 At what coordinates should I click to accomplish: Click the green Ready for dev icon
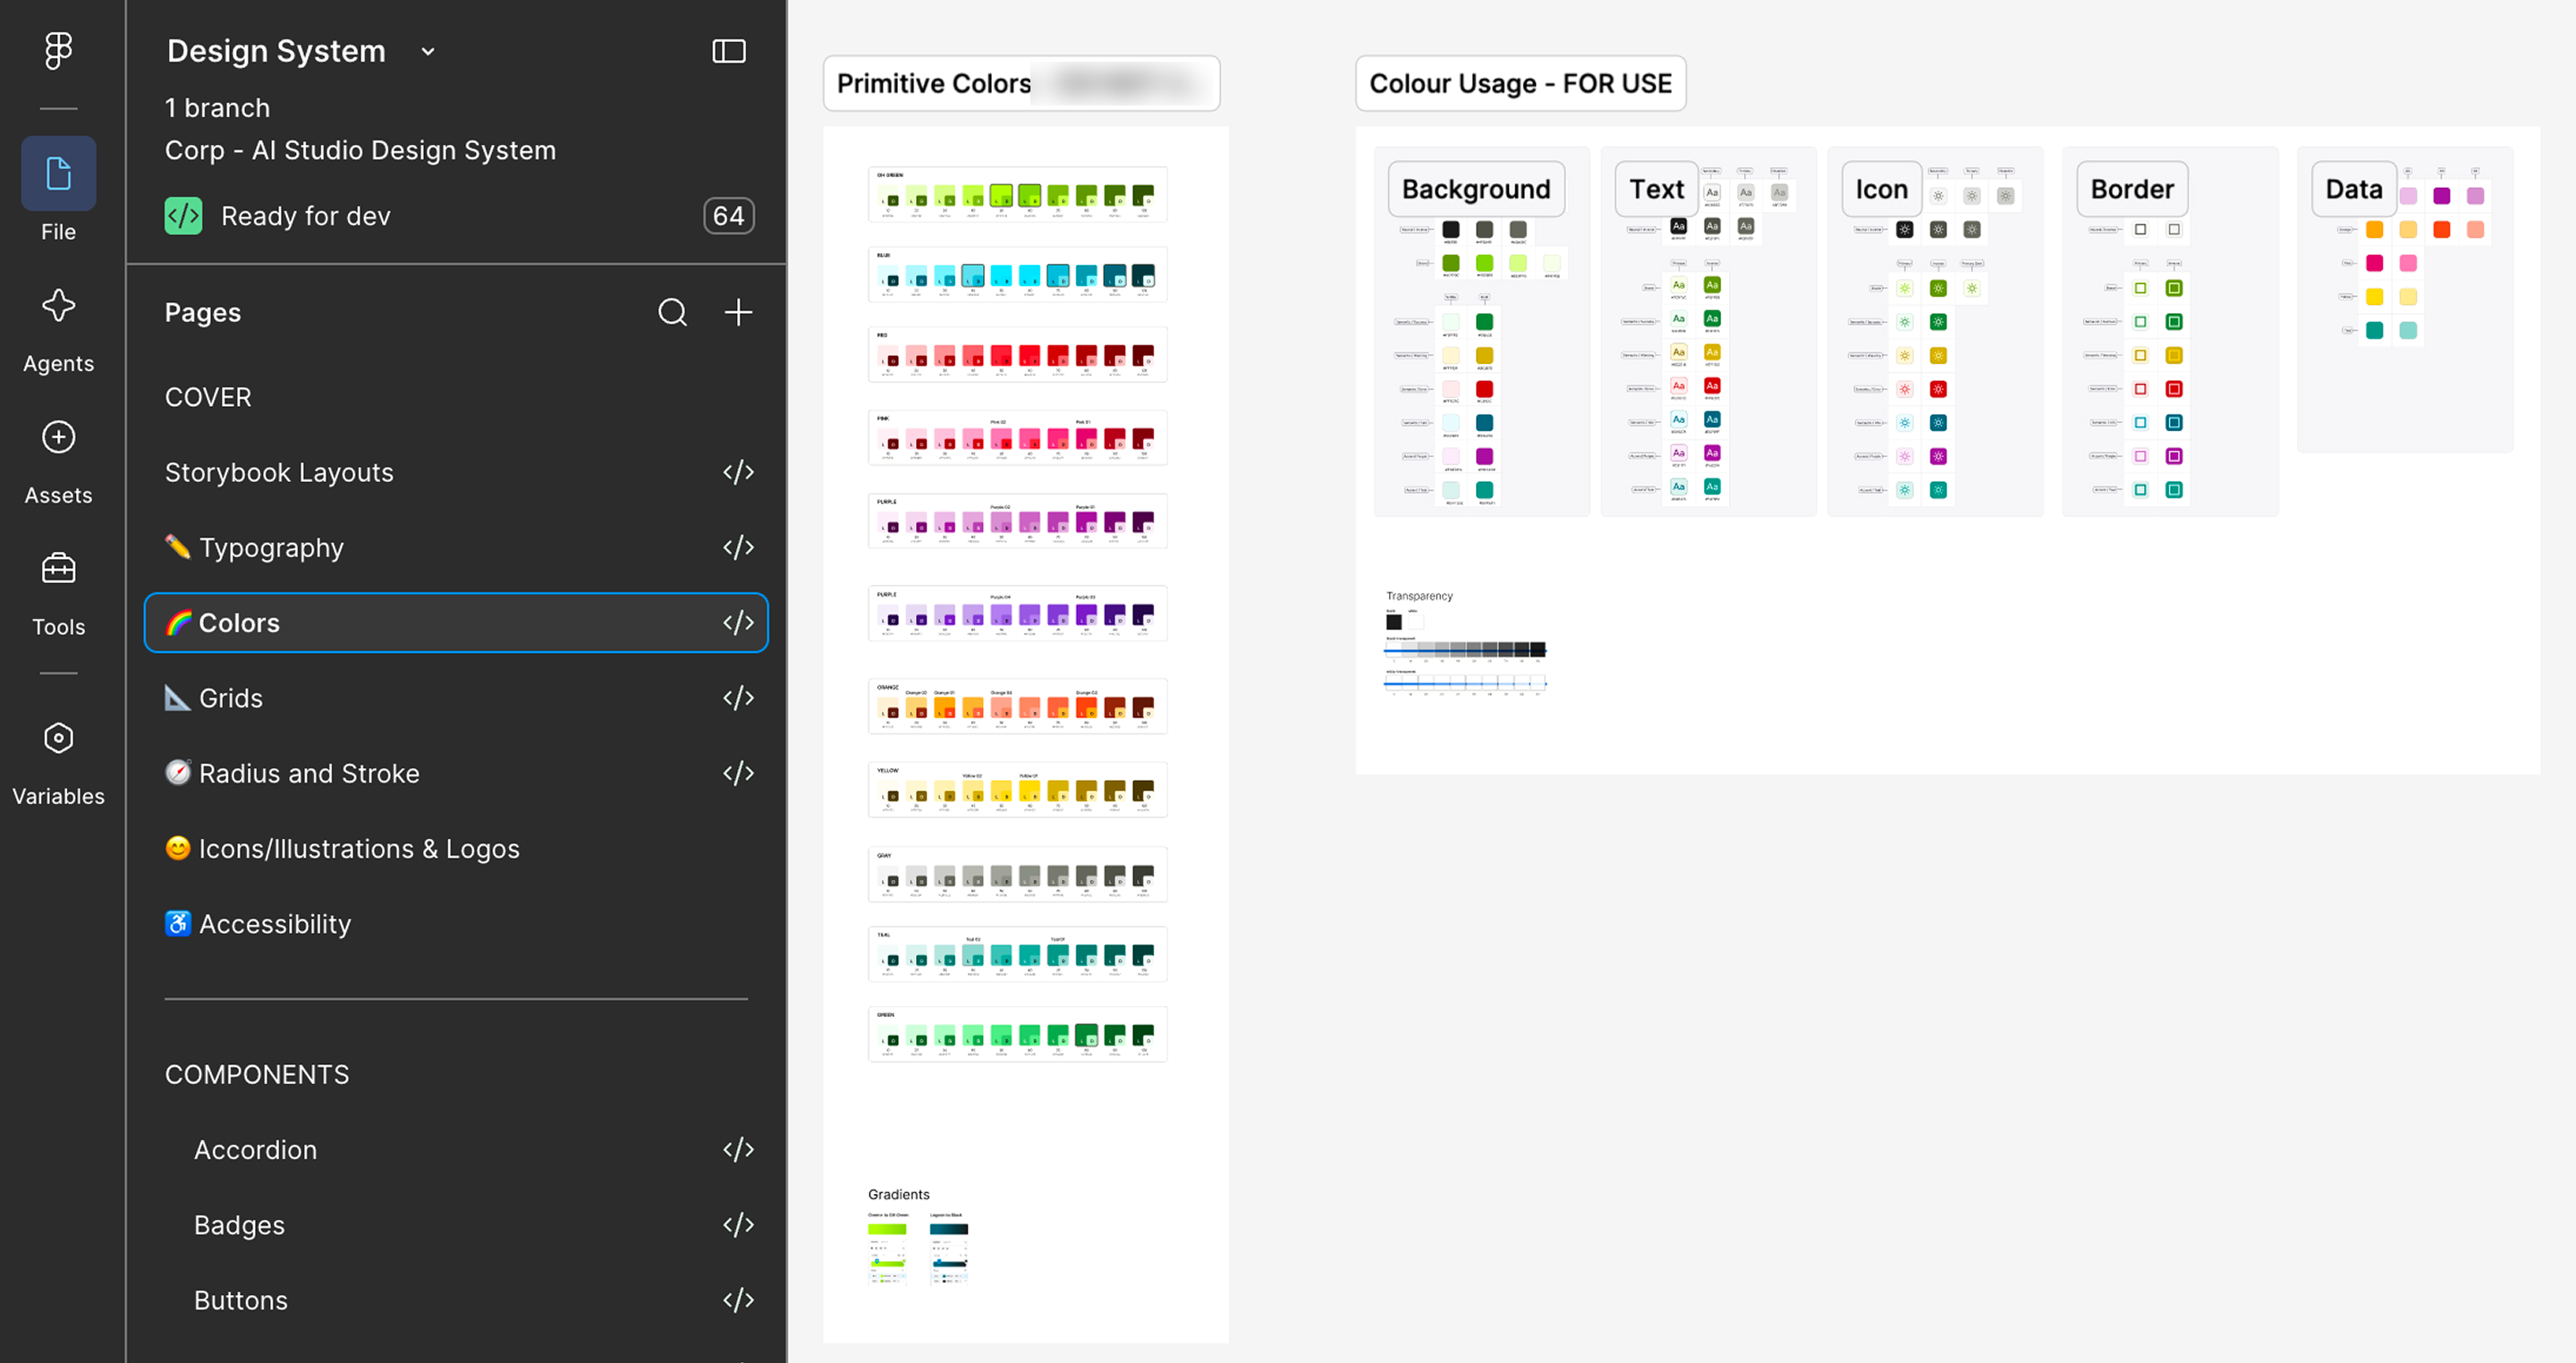183,216
